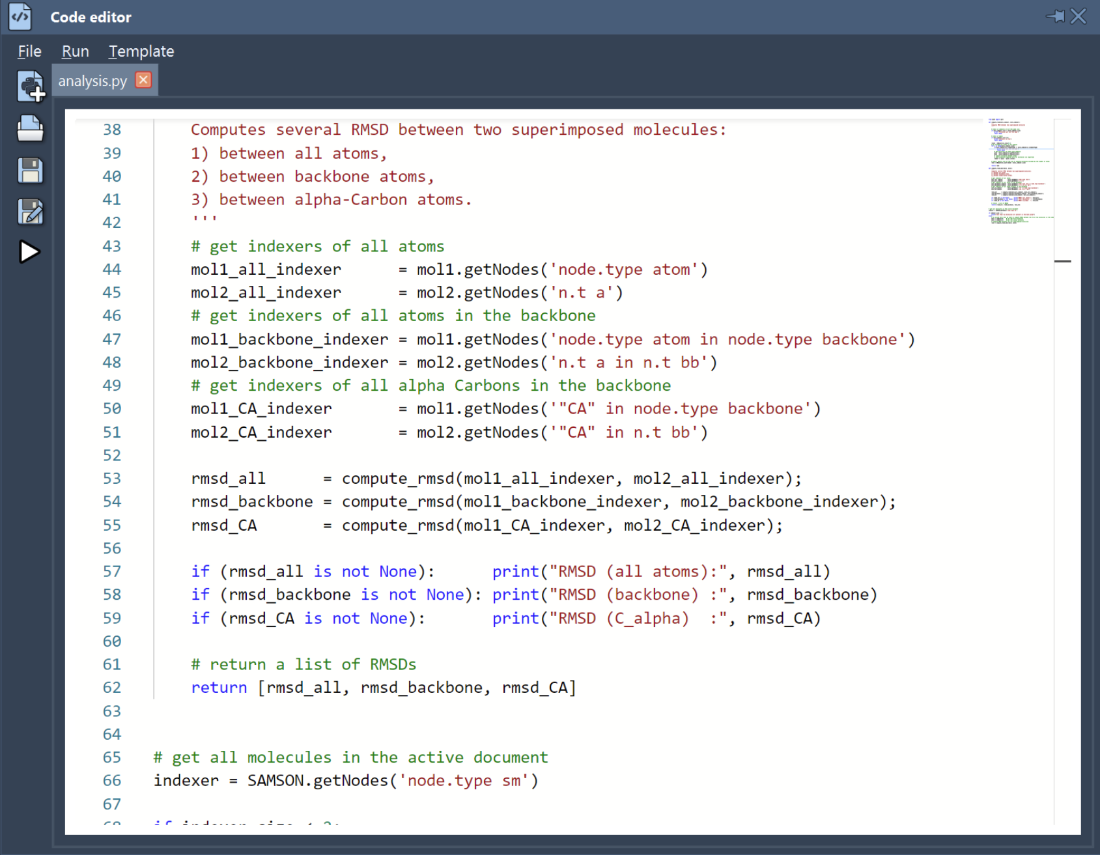Click the vertical scrollbar handle
The width and height of the screenshot is (1100, 855).
point(1063,261)
